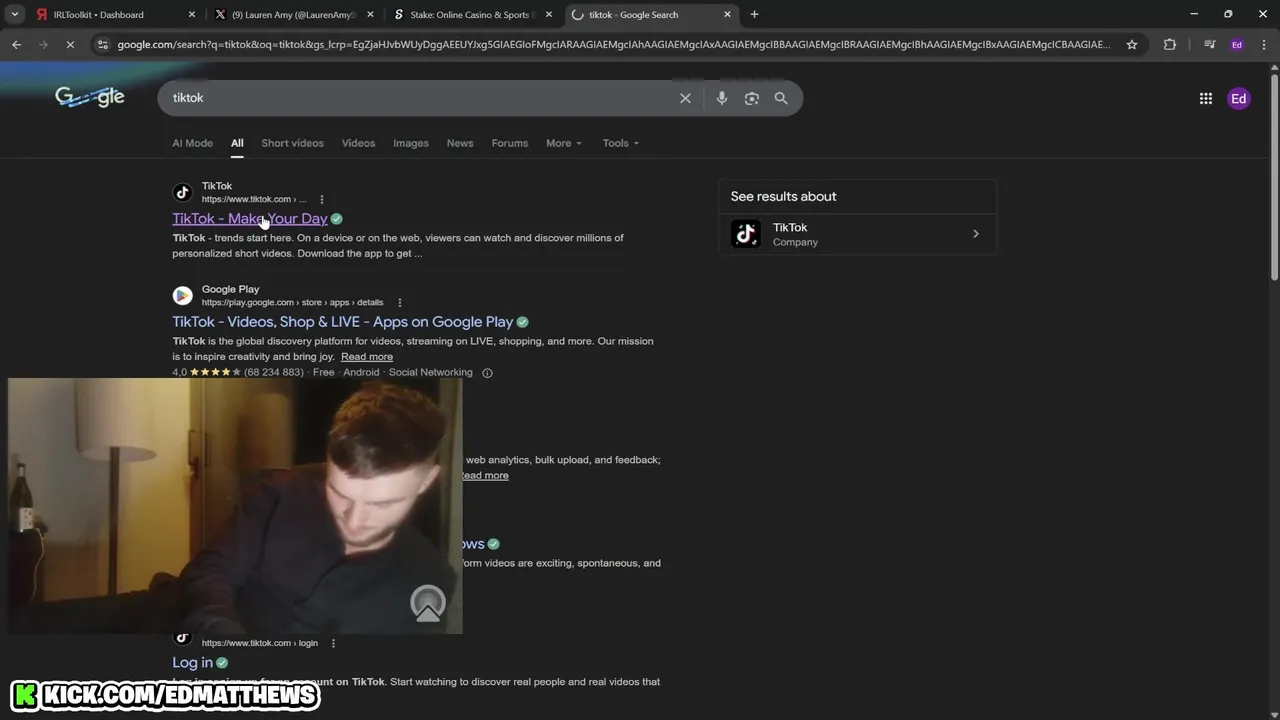Open TikTok - Make Your Day link

click(249, 219)
